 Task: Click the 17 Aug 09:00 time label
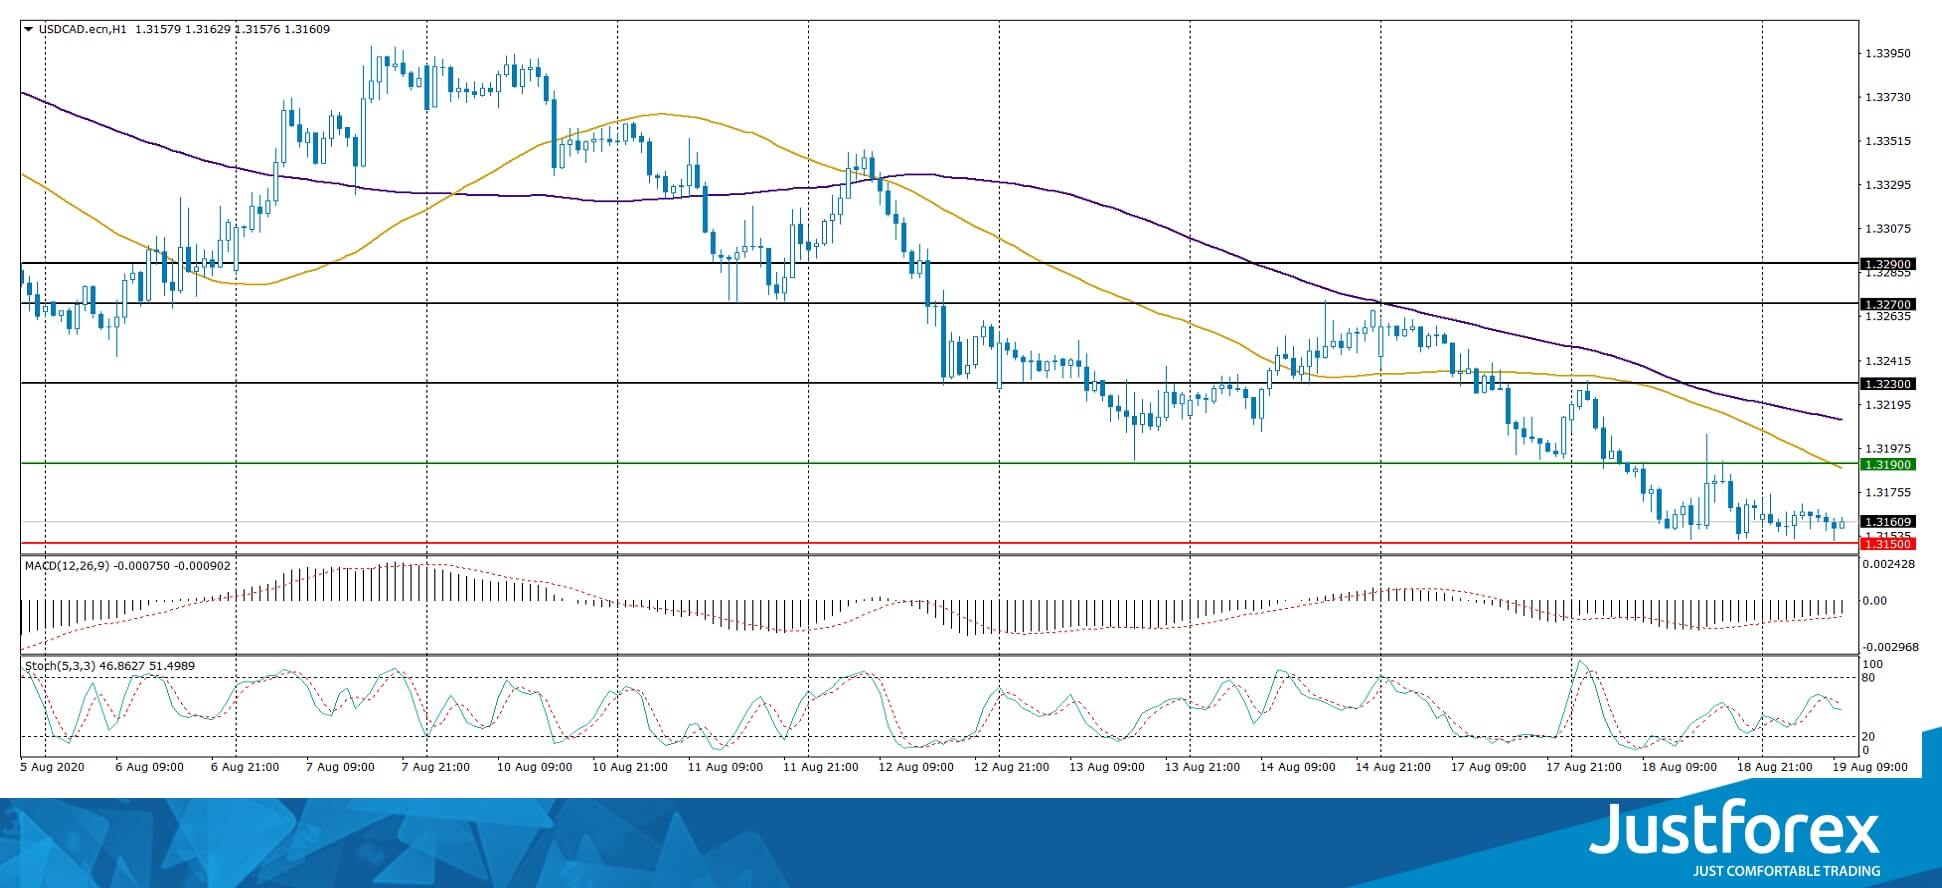1489,768
